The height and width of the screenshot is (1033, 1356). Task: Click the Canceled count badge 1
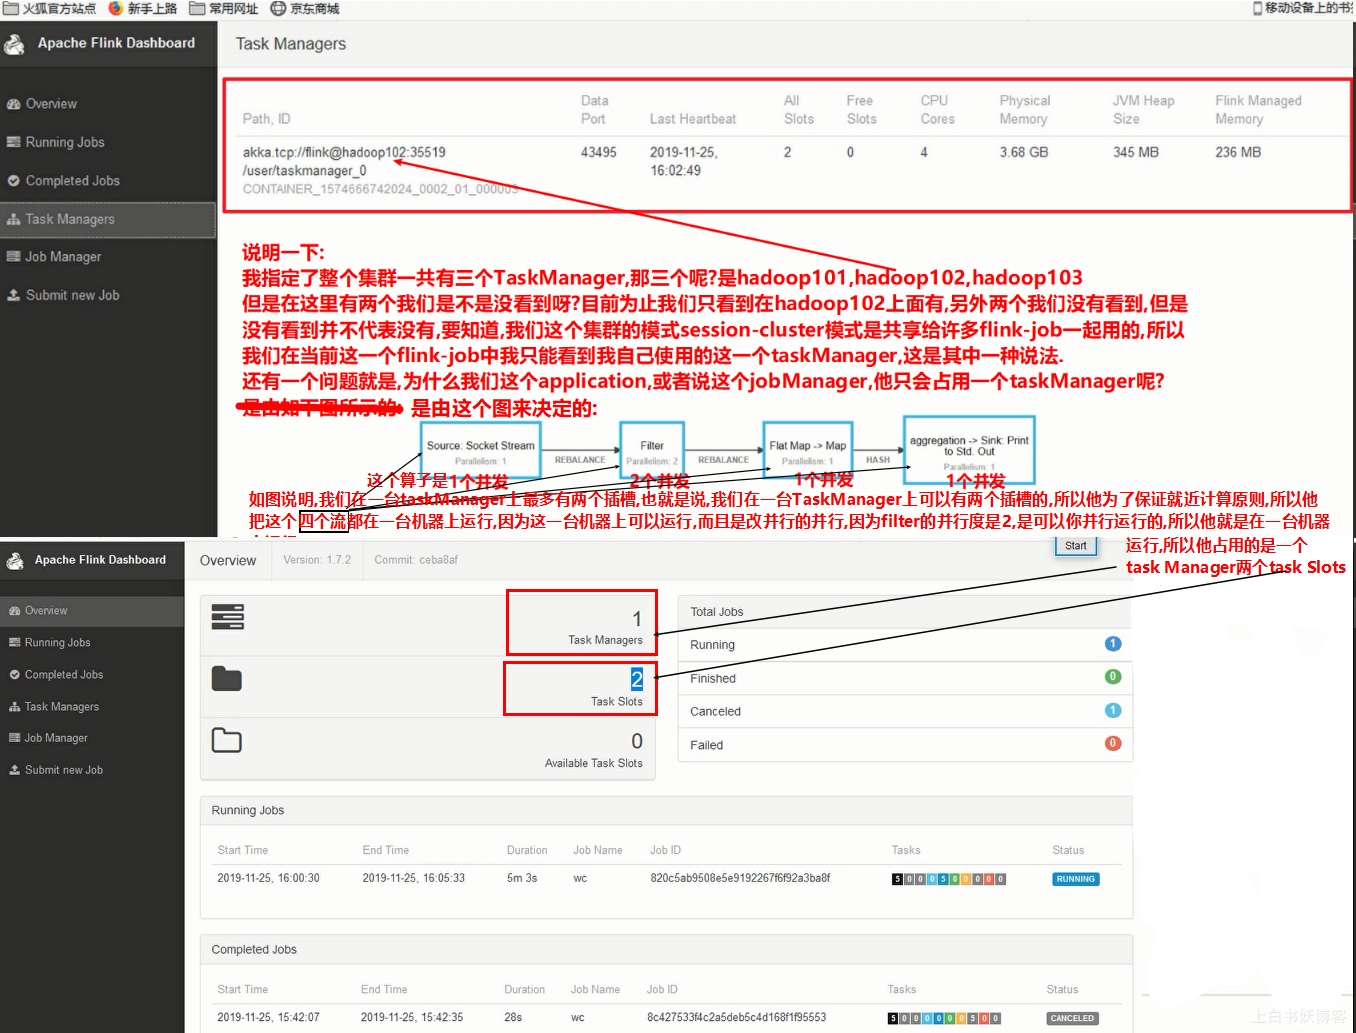[1113, 710]
